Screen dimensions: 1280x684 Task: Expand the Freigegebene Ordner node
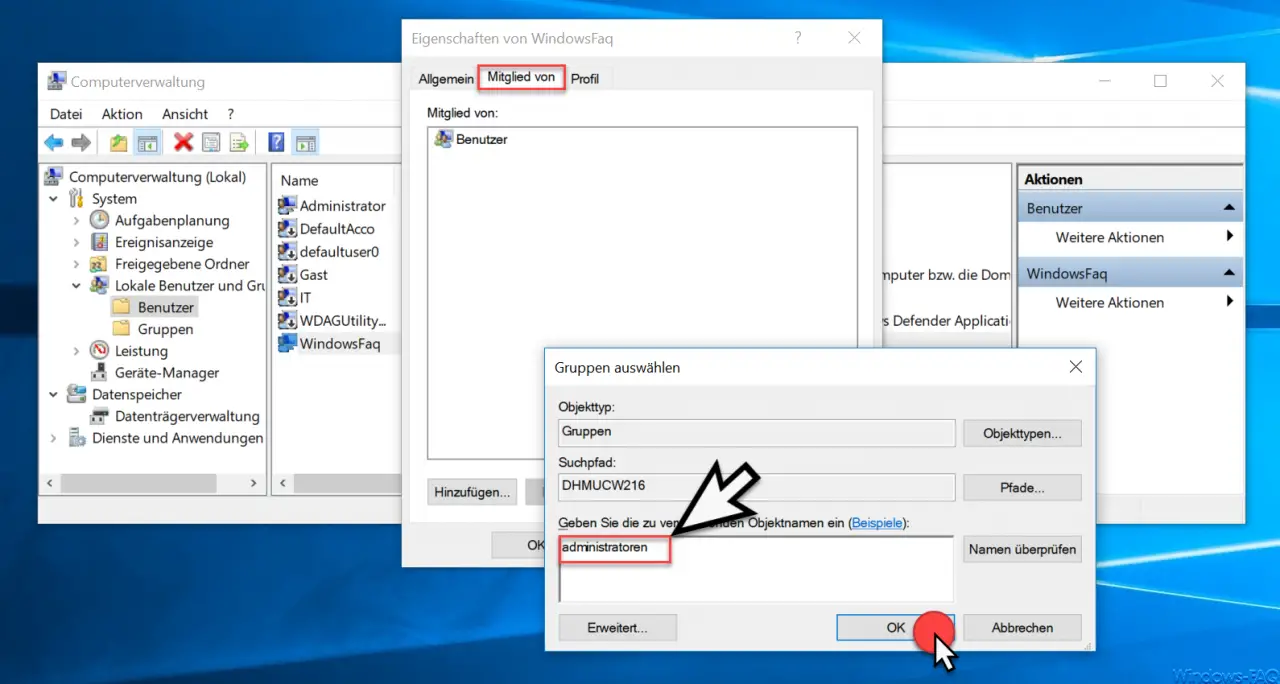click(x=76, y=264)
